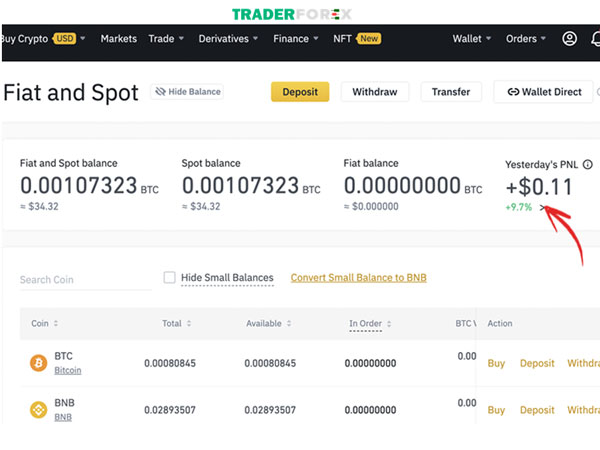Click Deposit in the BTC row
Image resolution: width=600 pixels, height=450 pixels.
click(x=537, y=363)
